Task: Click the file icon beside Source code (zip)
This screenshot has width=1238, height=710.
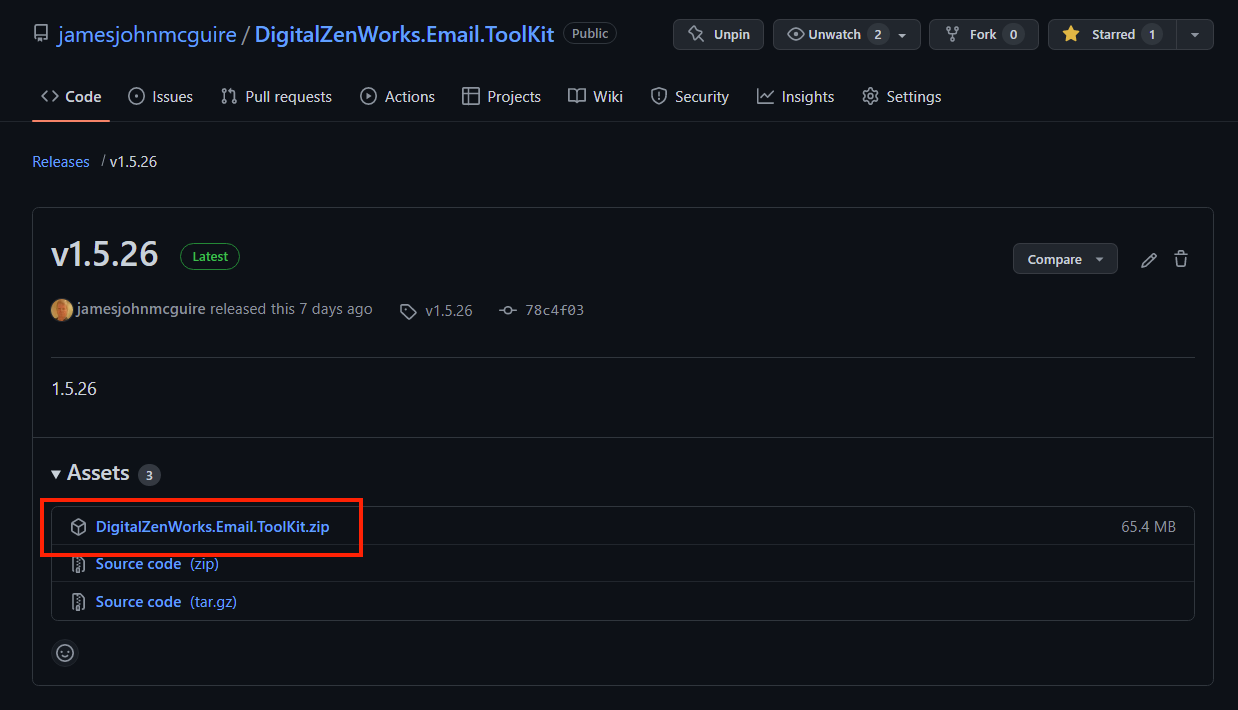Action: pyautogui.click(x=78, y=564)
